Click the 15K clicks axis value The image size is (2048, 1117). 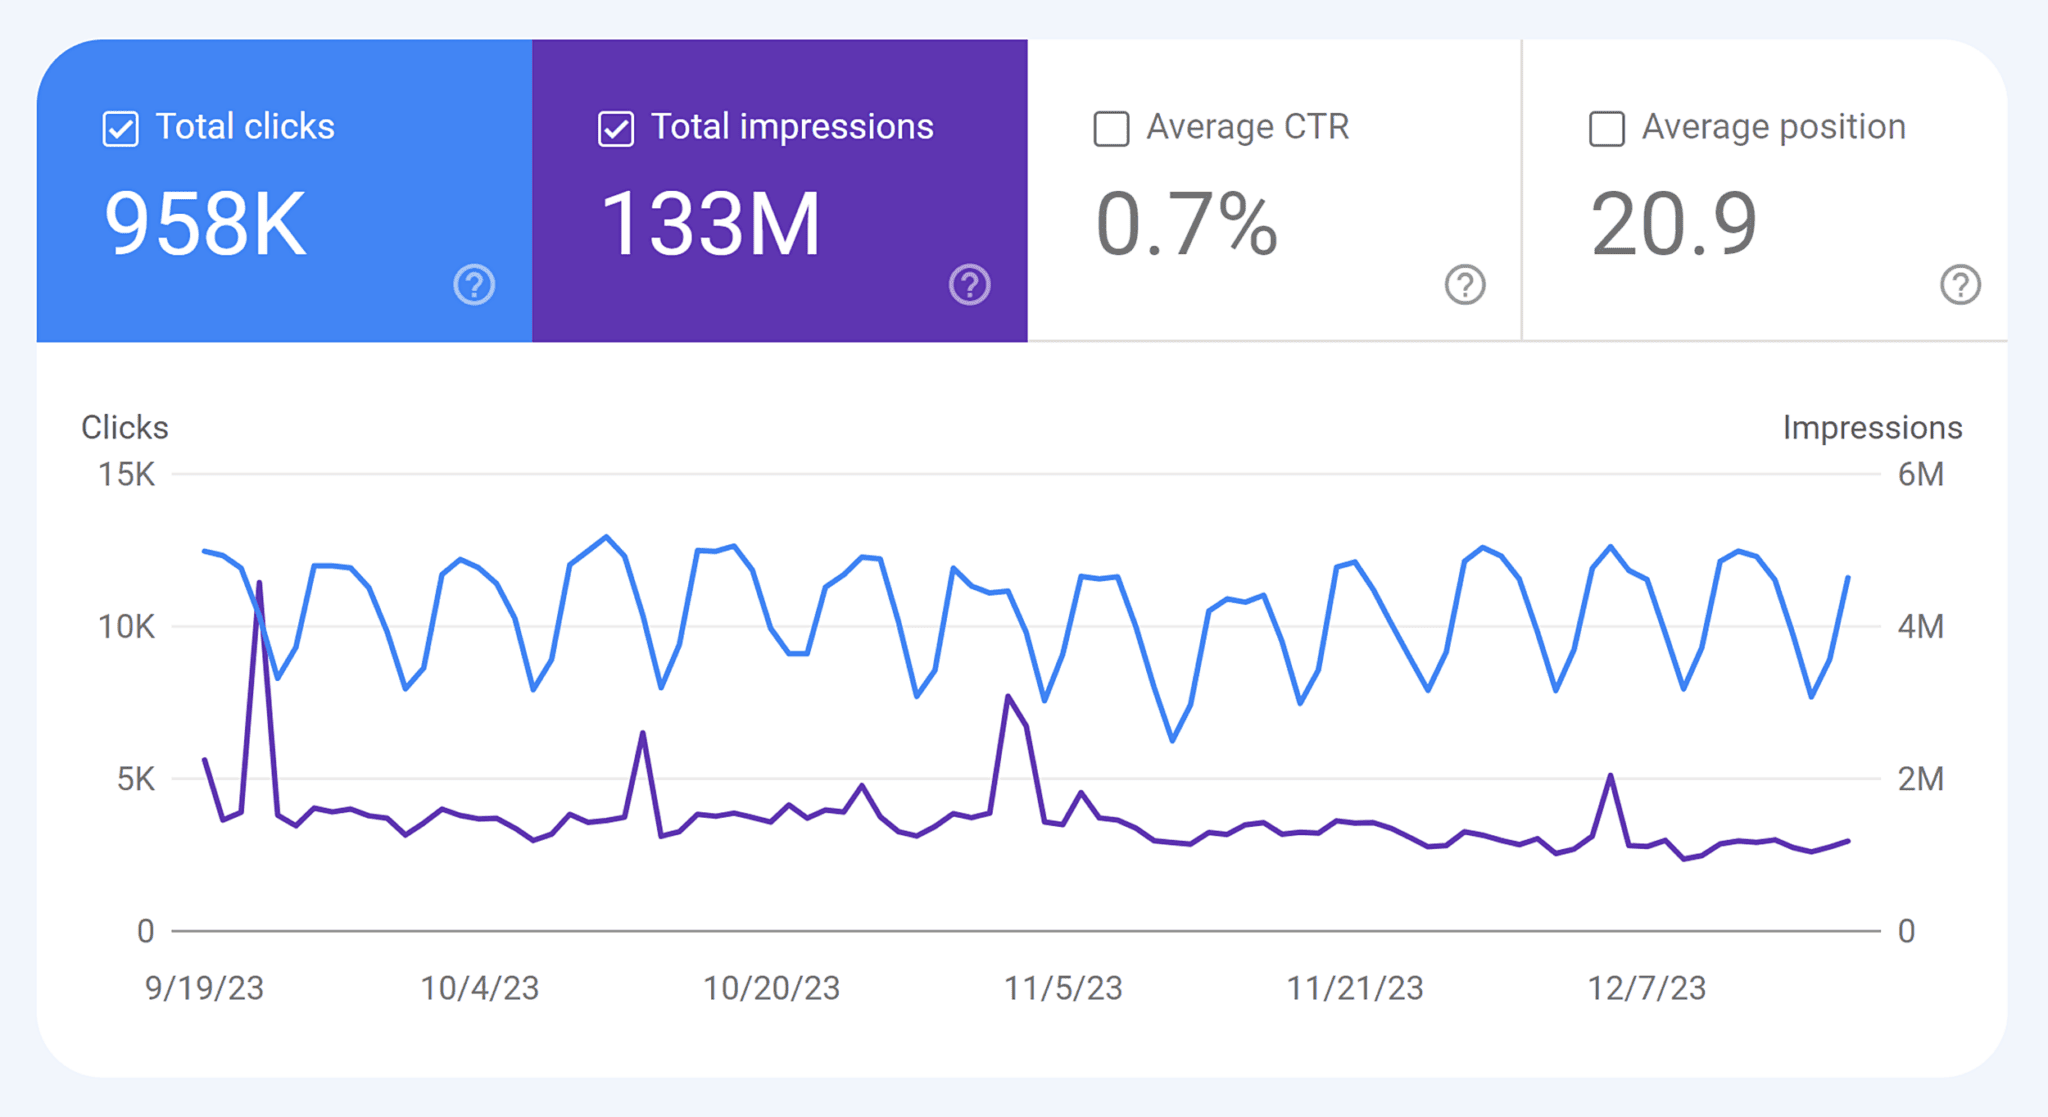tap(129, 475)
